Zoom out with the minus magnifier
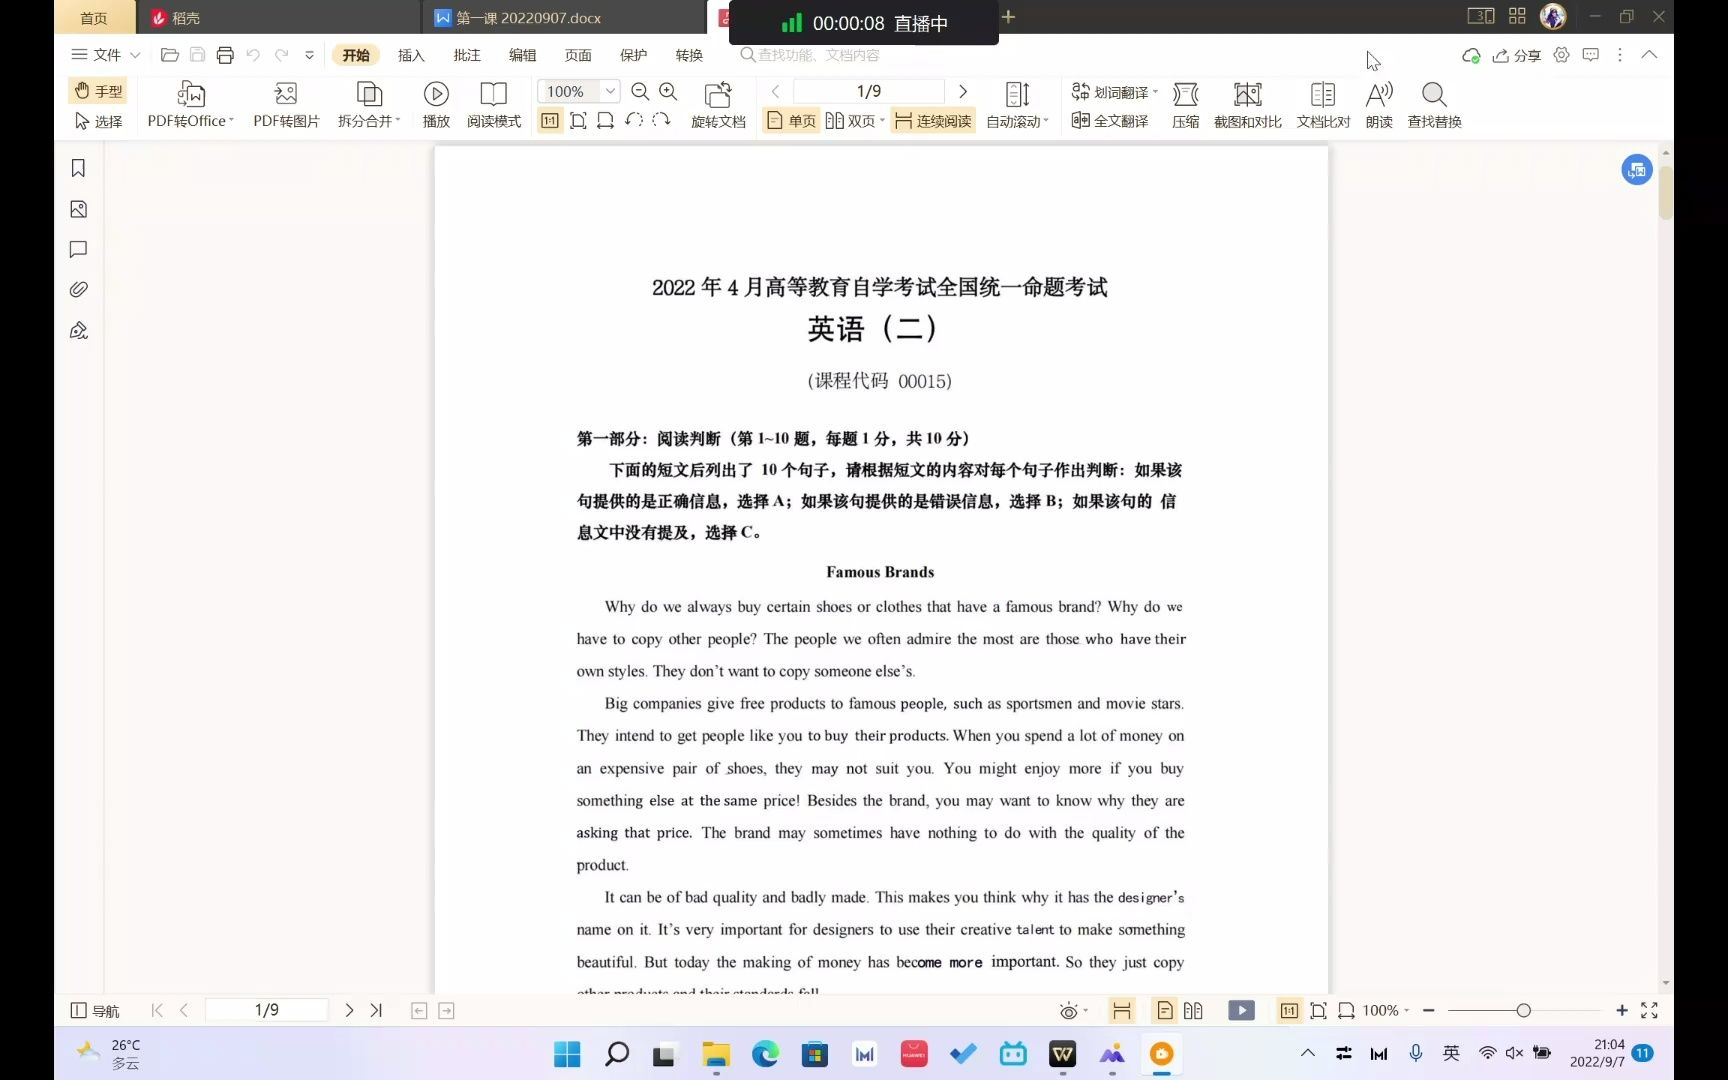 (x=640, y=92)
